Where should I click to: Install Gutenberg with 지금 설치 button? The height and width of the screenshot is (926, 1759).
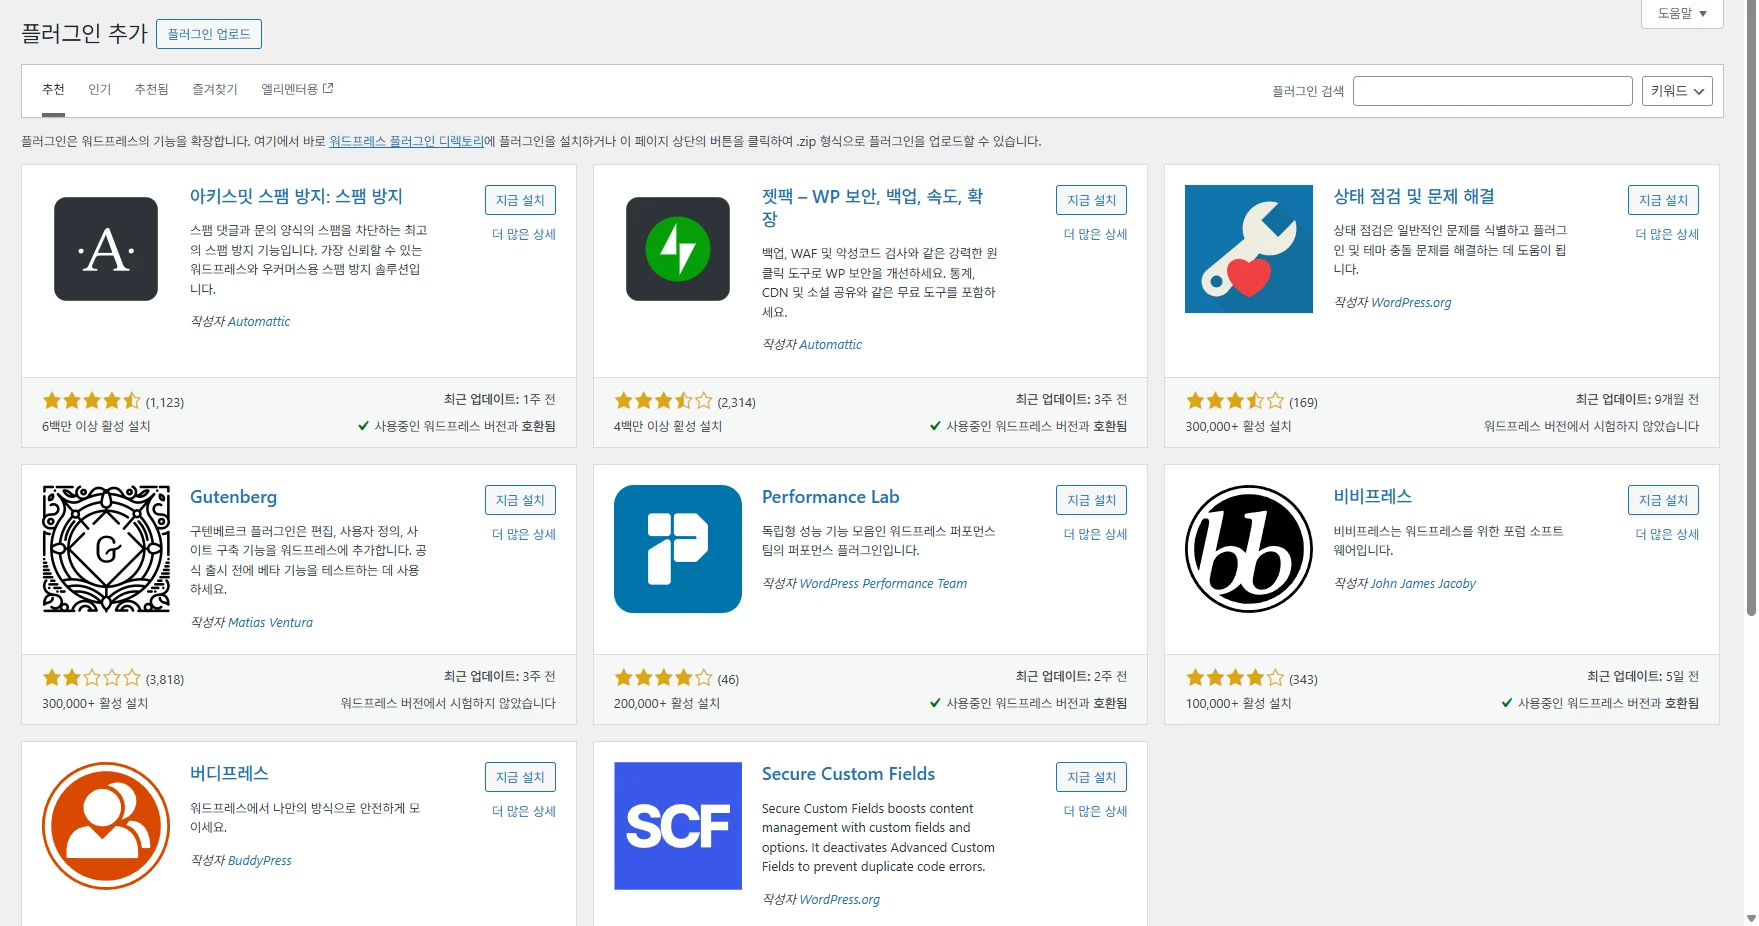520,500
